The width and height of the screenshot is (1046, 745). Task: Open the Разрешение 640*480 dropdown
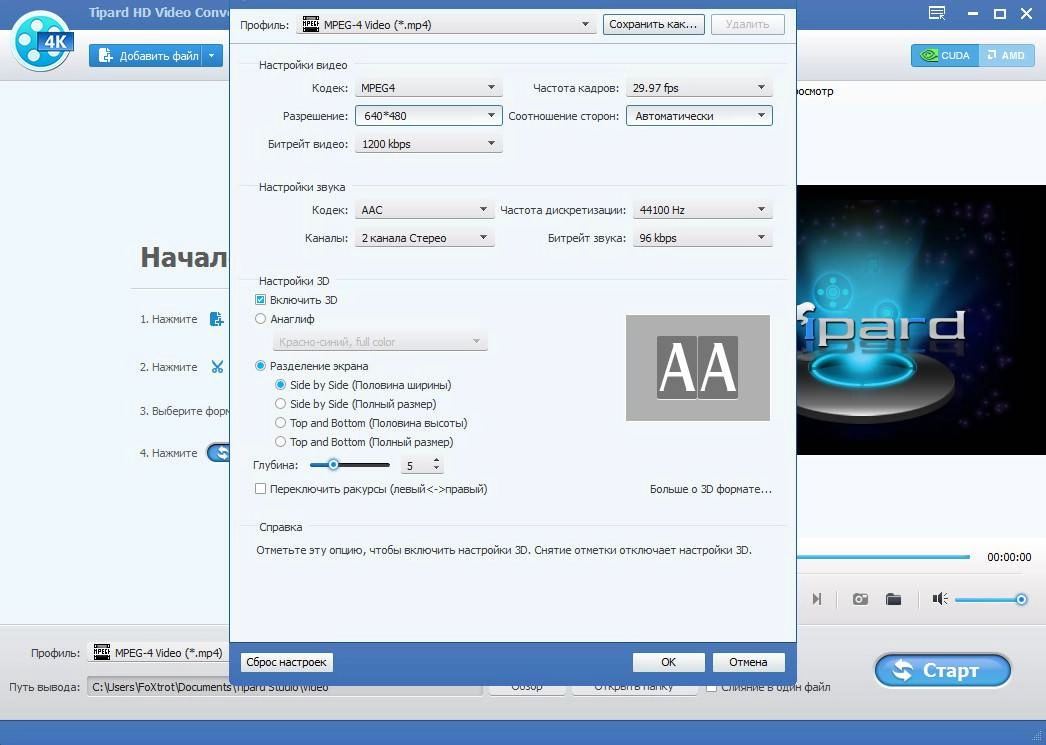point(428,116)
